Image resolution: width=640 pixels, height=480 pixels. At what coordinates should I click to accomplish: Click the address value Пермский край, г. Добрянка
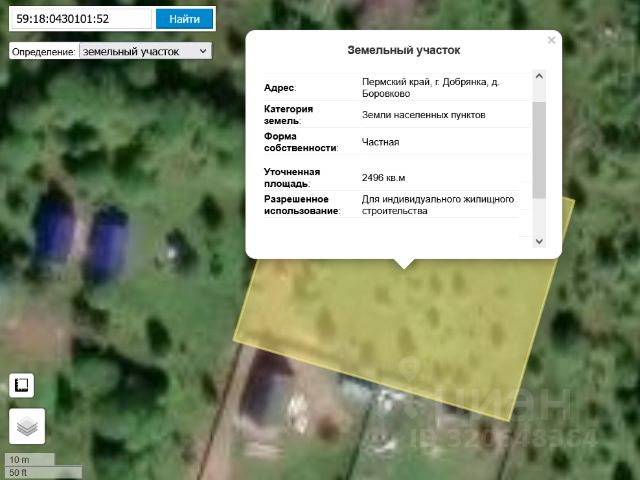pos(431,88)
